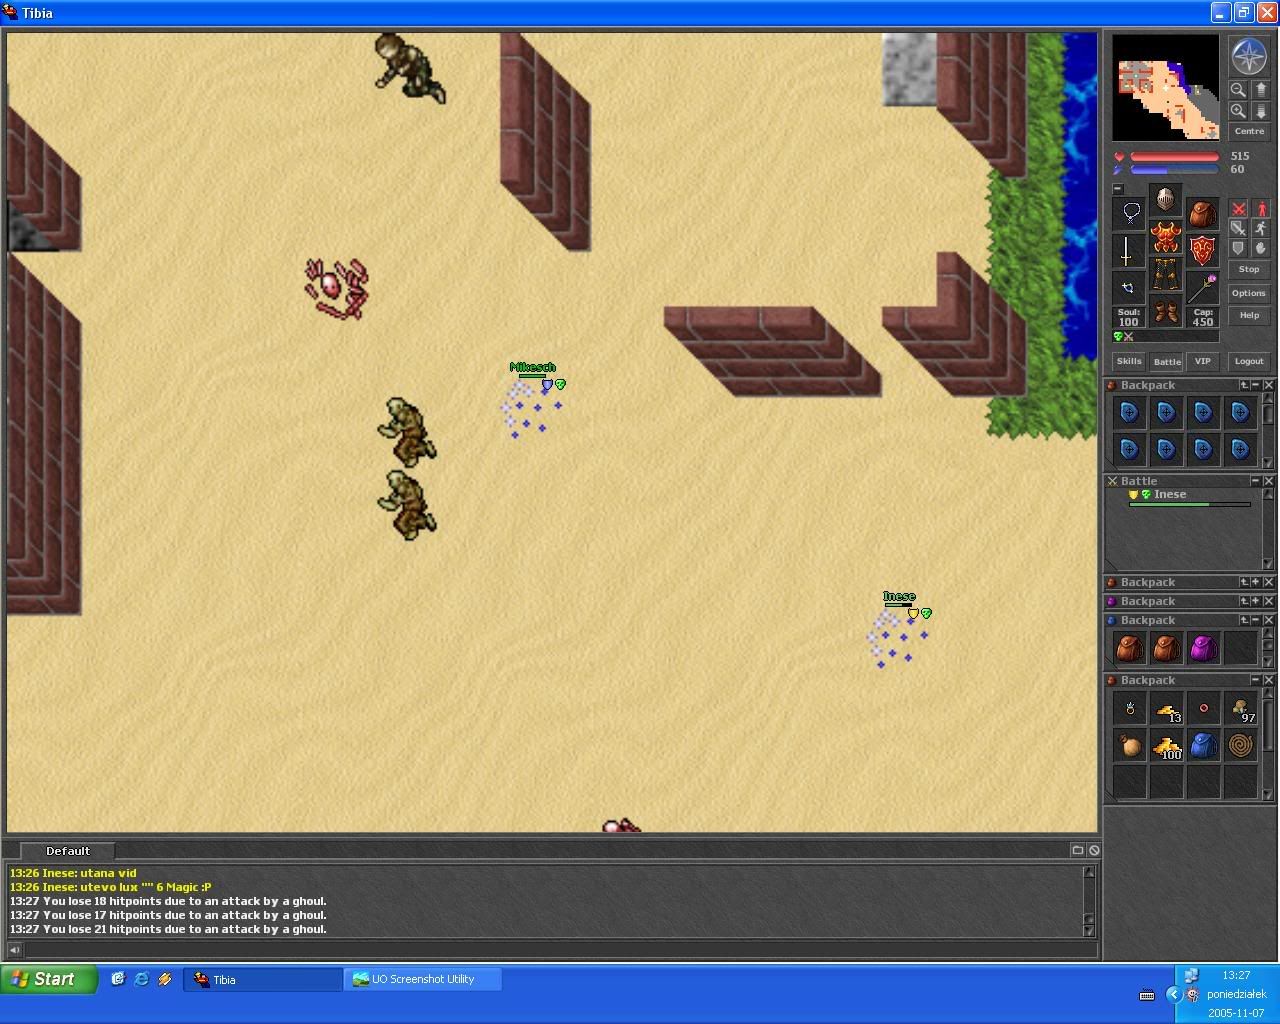Go up a level in blue-icon Backpack

point(1244,620)
